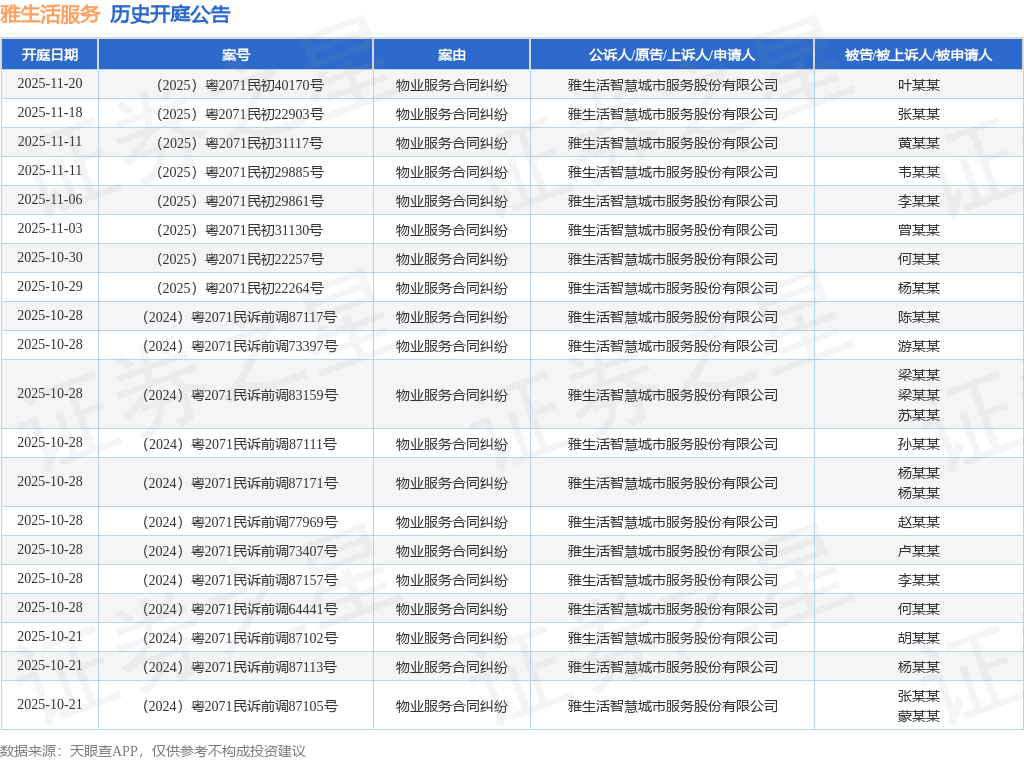Click the 历史开庭公告 heading
Viewport: 1024px width, 760px height.
pyautogui.click(x=170, y=14)
